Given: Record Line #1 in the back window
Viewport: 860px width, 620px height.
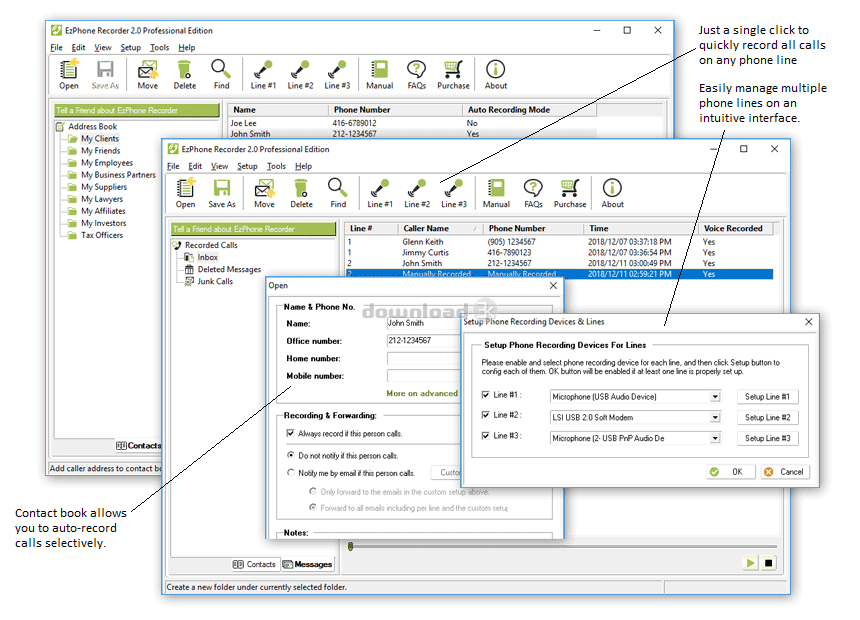Looking at the screenshot, I should (x=263, y=75).
